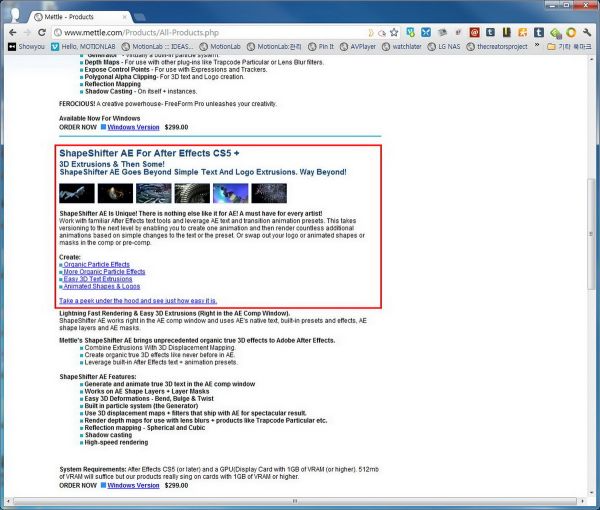Open the LG NAS bookmark
Viewport: 600px width, 510px height.
point(444,47)
